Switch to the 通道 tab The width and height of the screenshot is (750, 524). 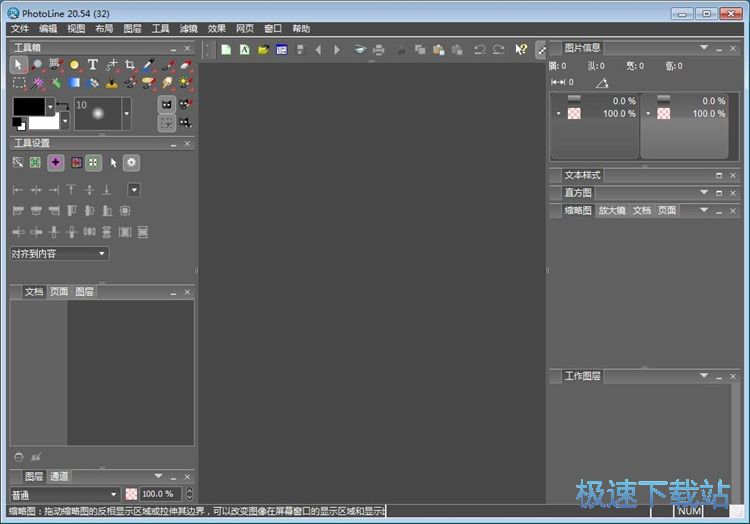[59, 477]
